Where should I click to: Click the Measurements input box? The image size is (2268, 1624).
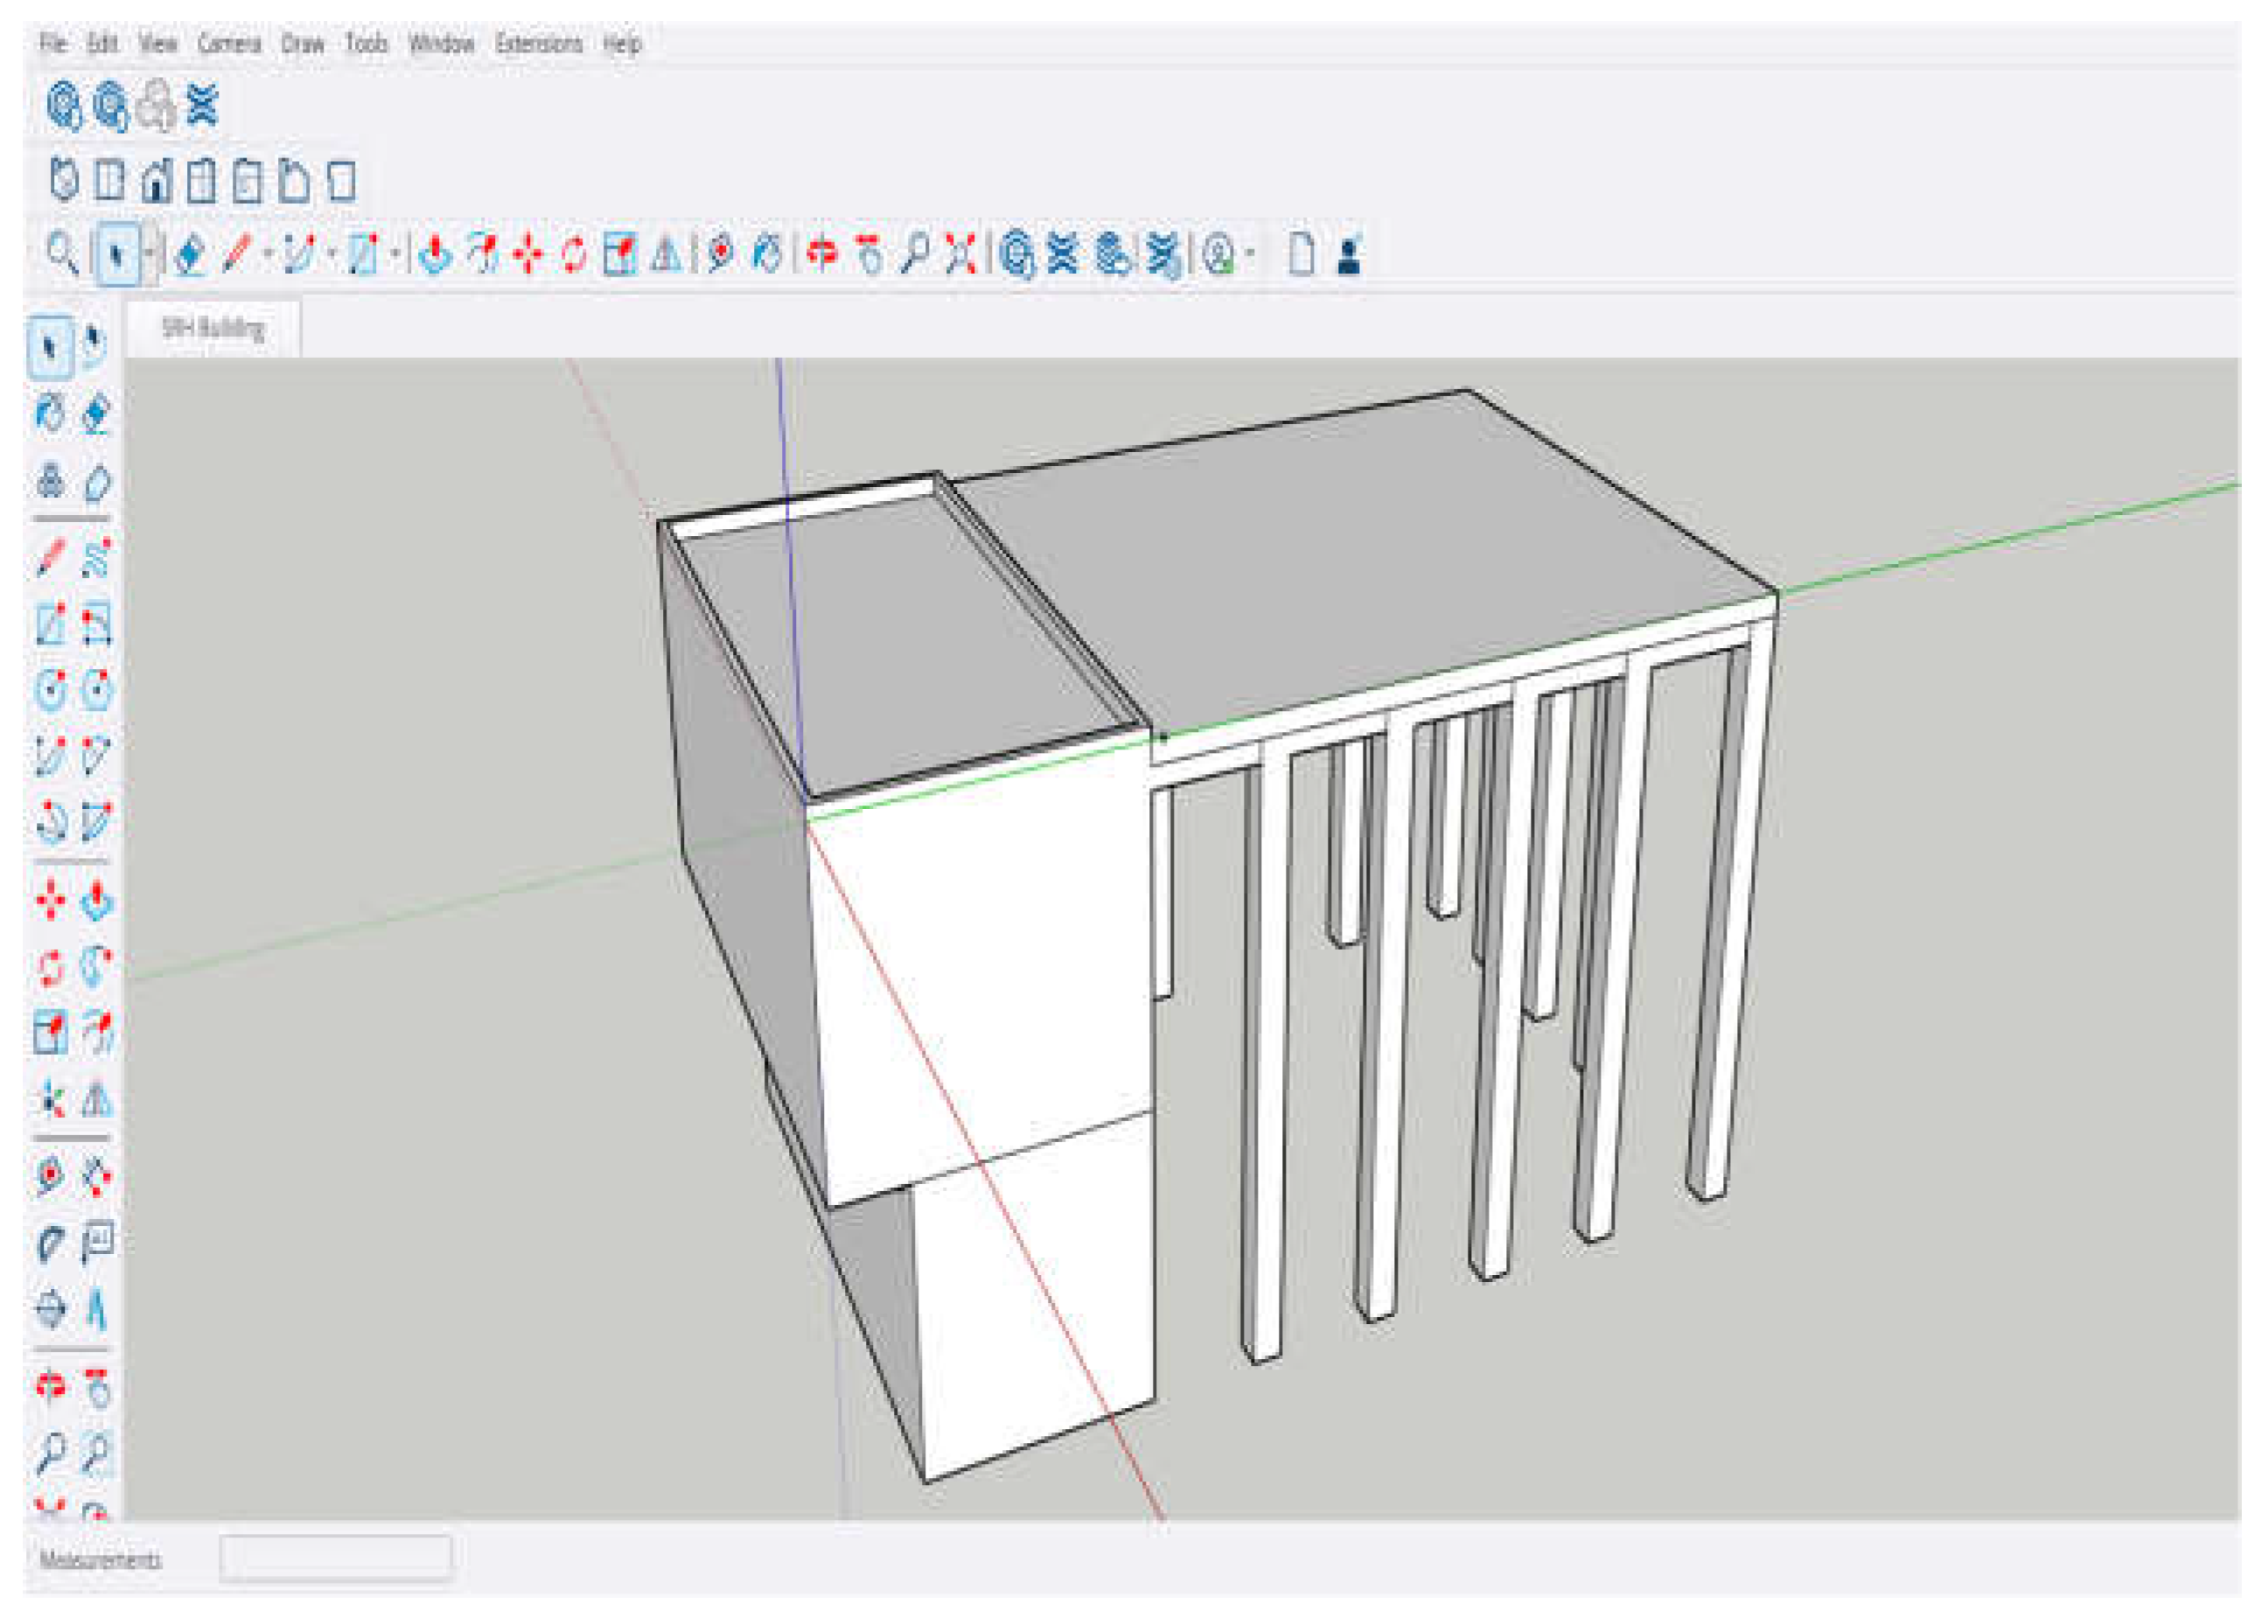coord(335,1558)
